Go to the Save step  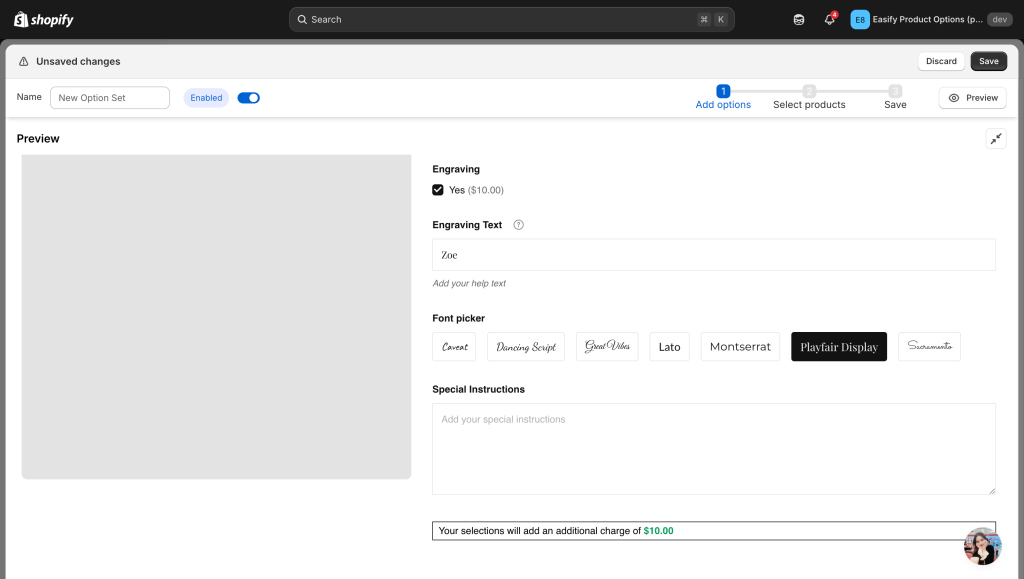895,98
